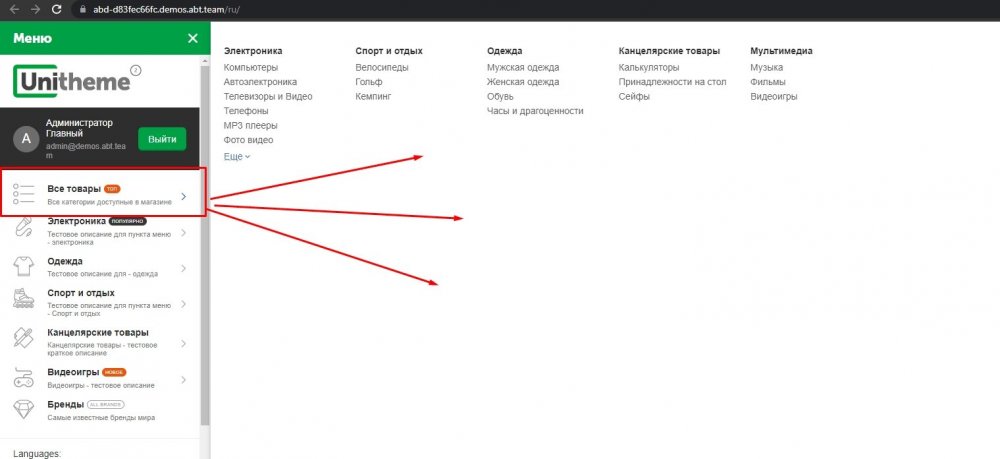Click the administrator avatar icon
The height and width of the screenshot is (459, 1000).
tap(27, 140)
